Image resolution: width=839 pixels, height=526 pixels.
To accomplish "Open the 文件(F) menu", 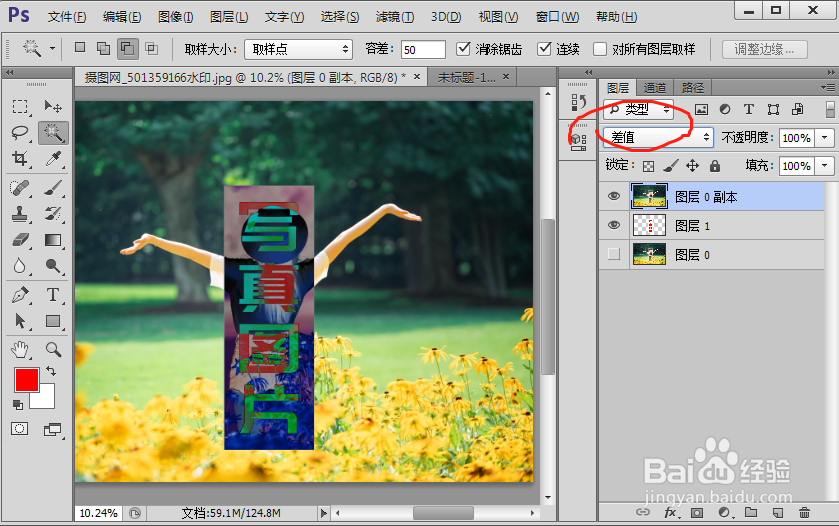I will (x=67, y=17).
